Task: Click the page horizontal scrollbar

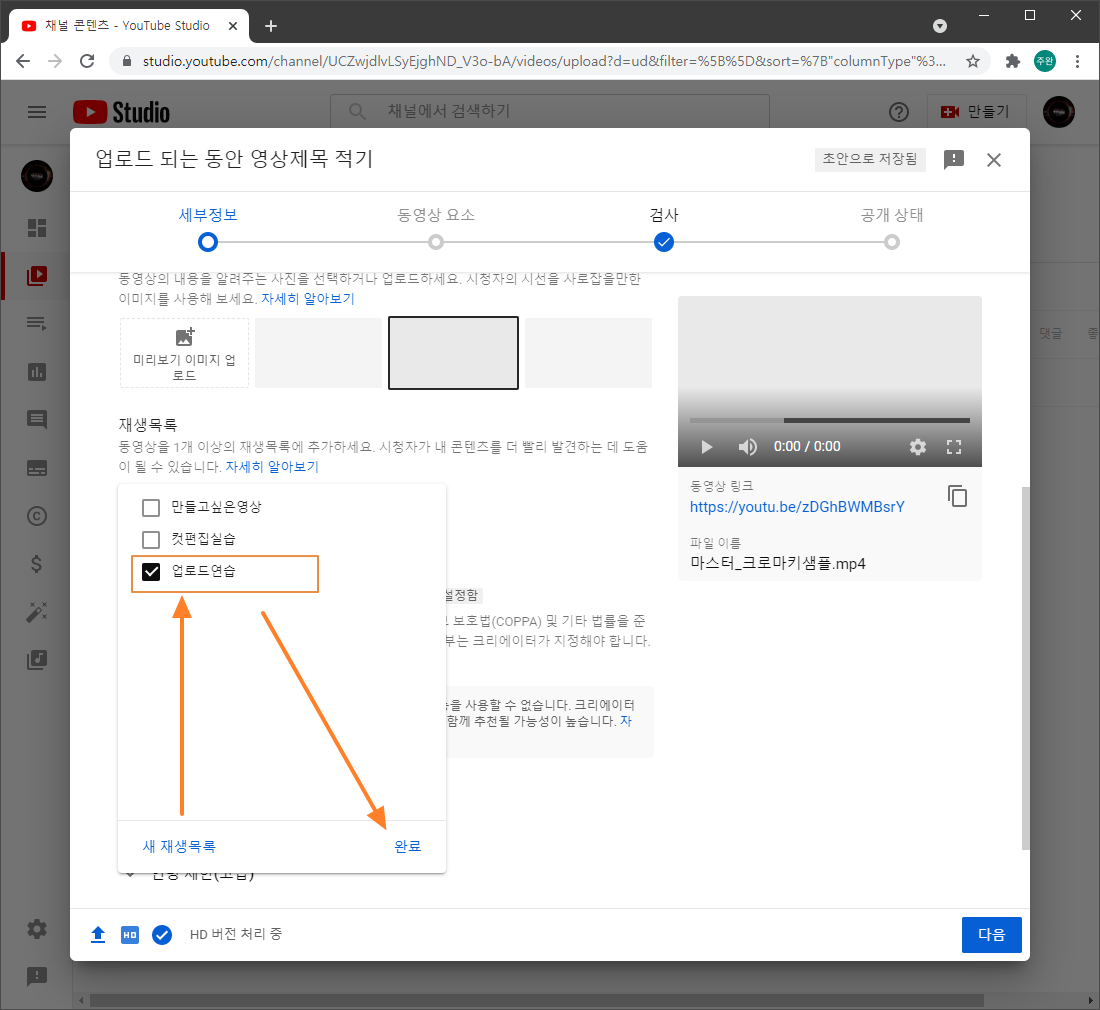Action: (537, 1000)
